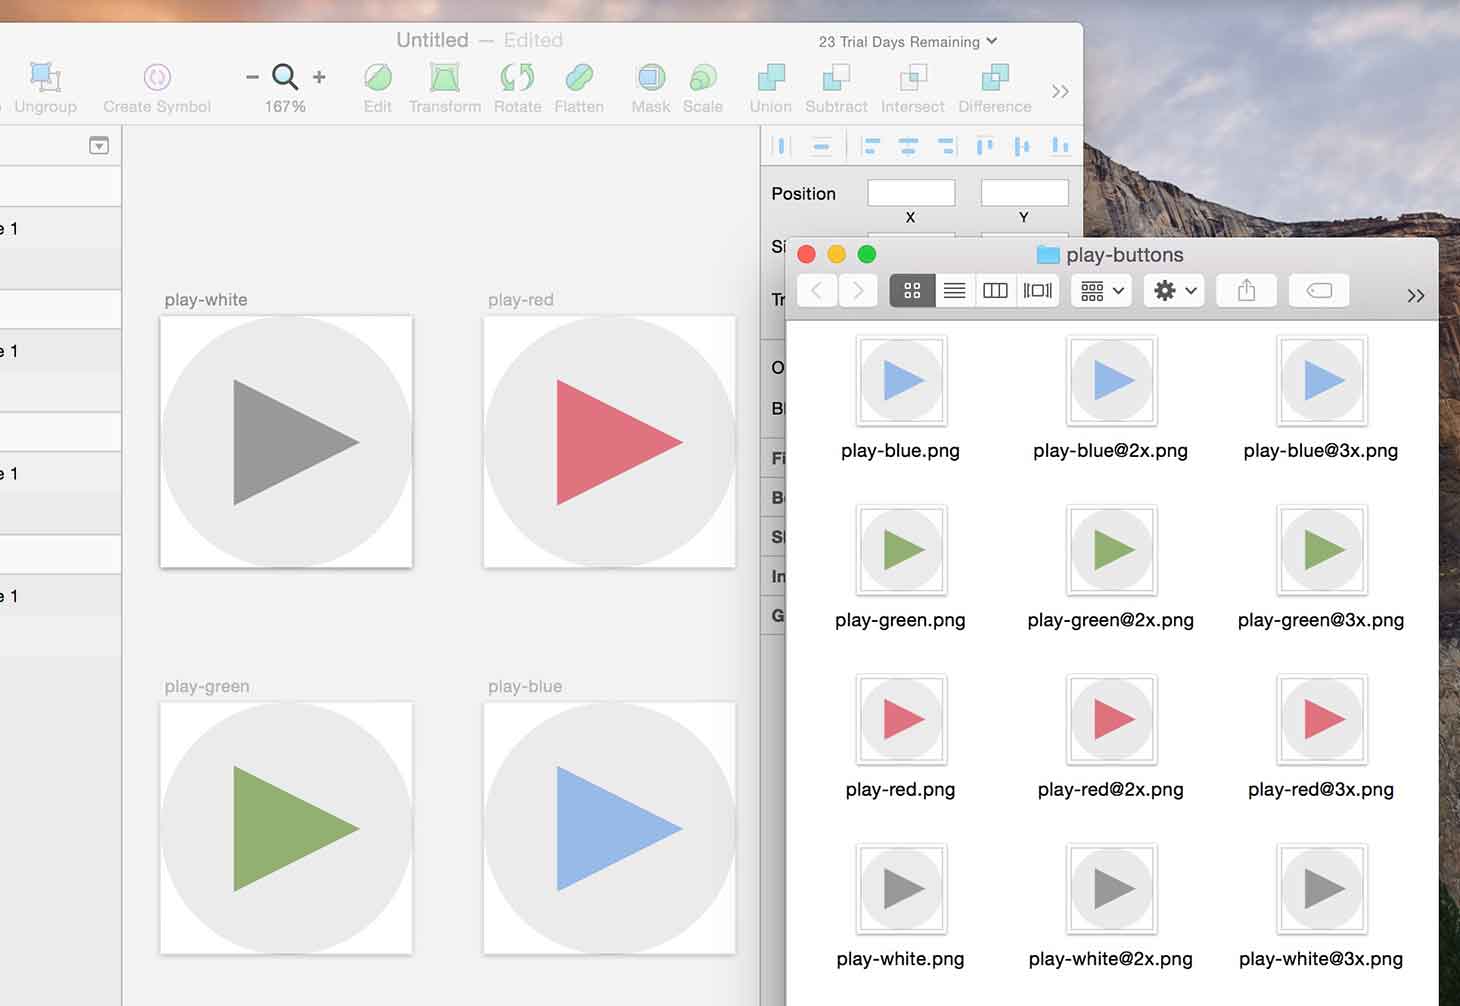Select the Rotate tool

click(517, 88)
